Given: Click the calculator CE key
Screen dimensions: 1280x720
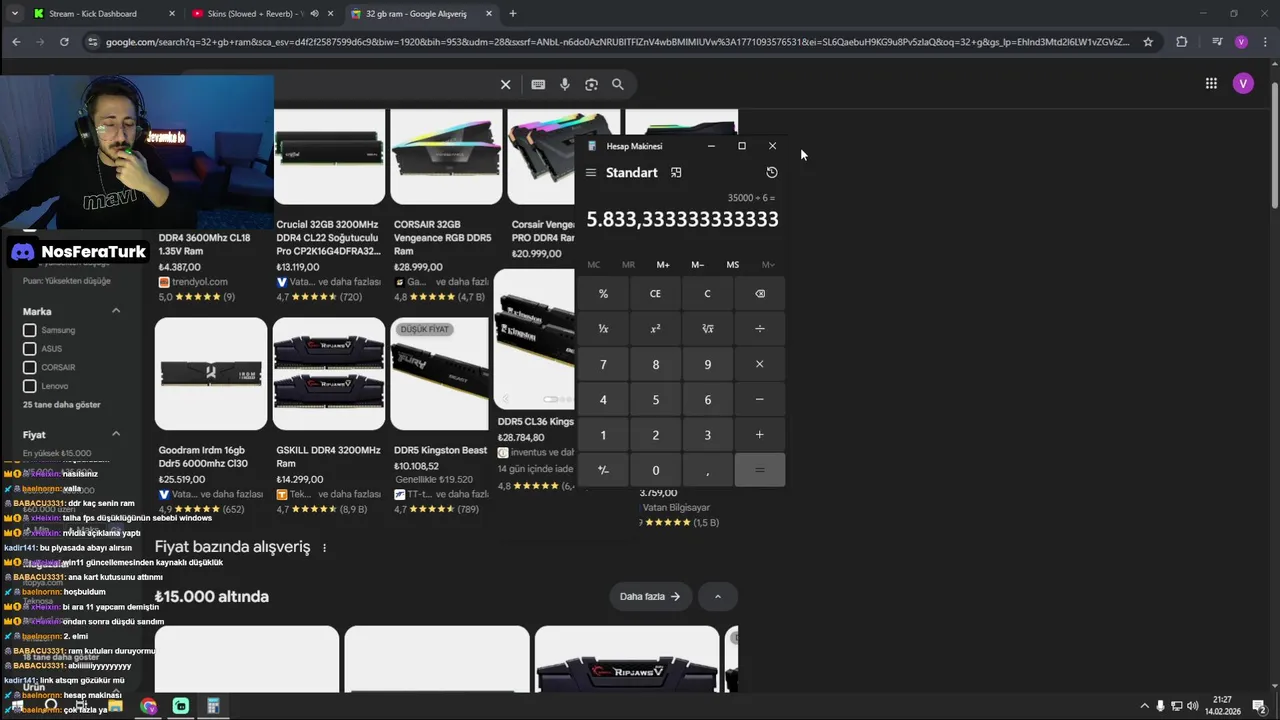Looking at the screenshot, I should [655, 294].
